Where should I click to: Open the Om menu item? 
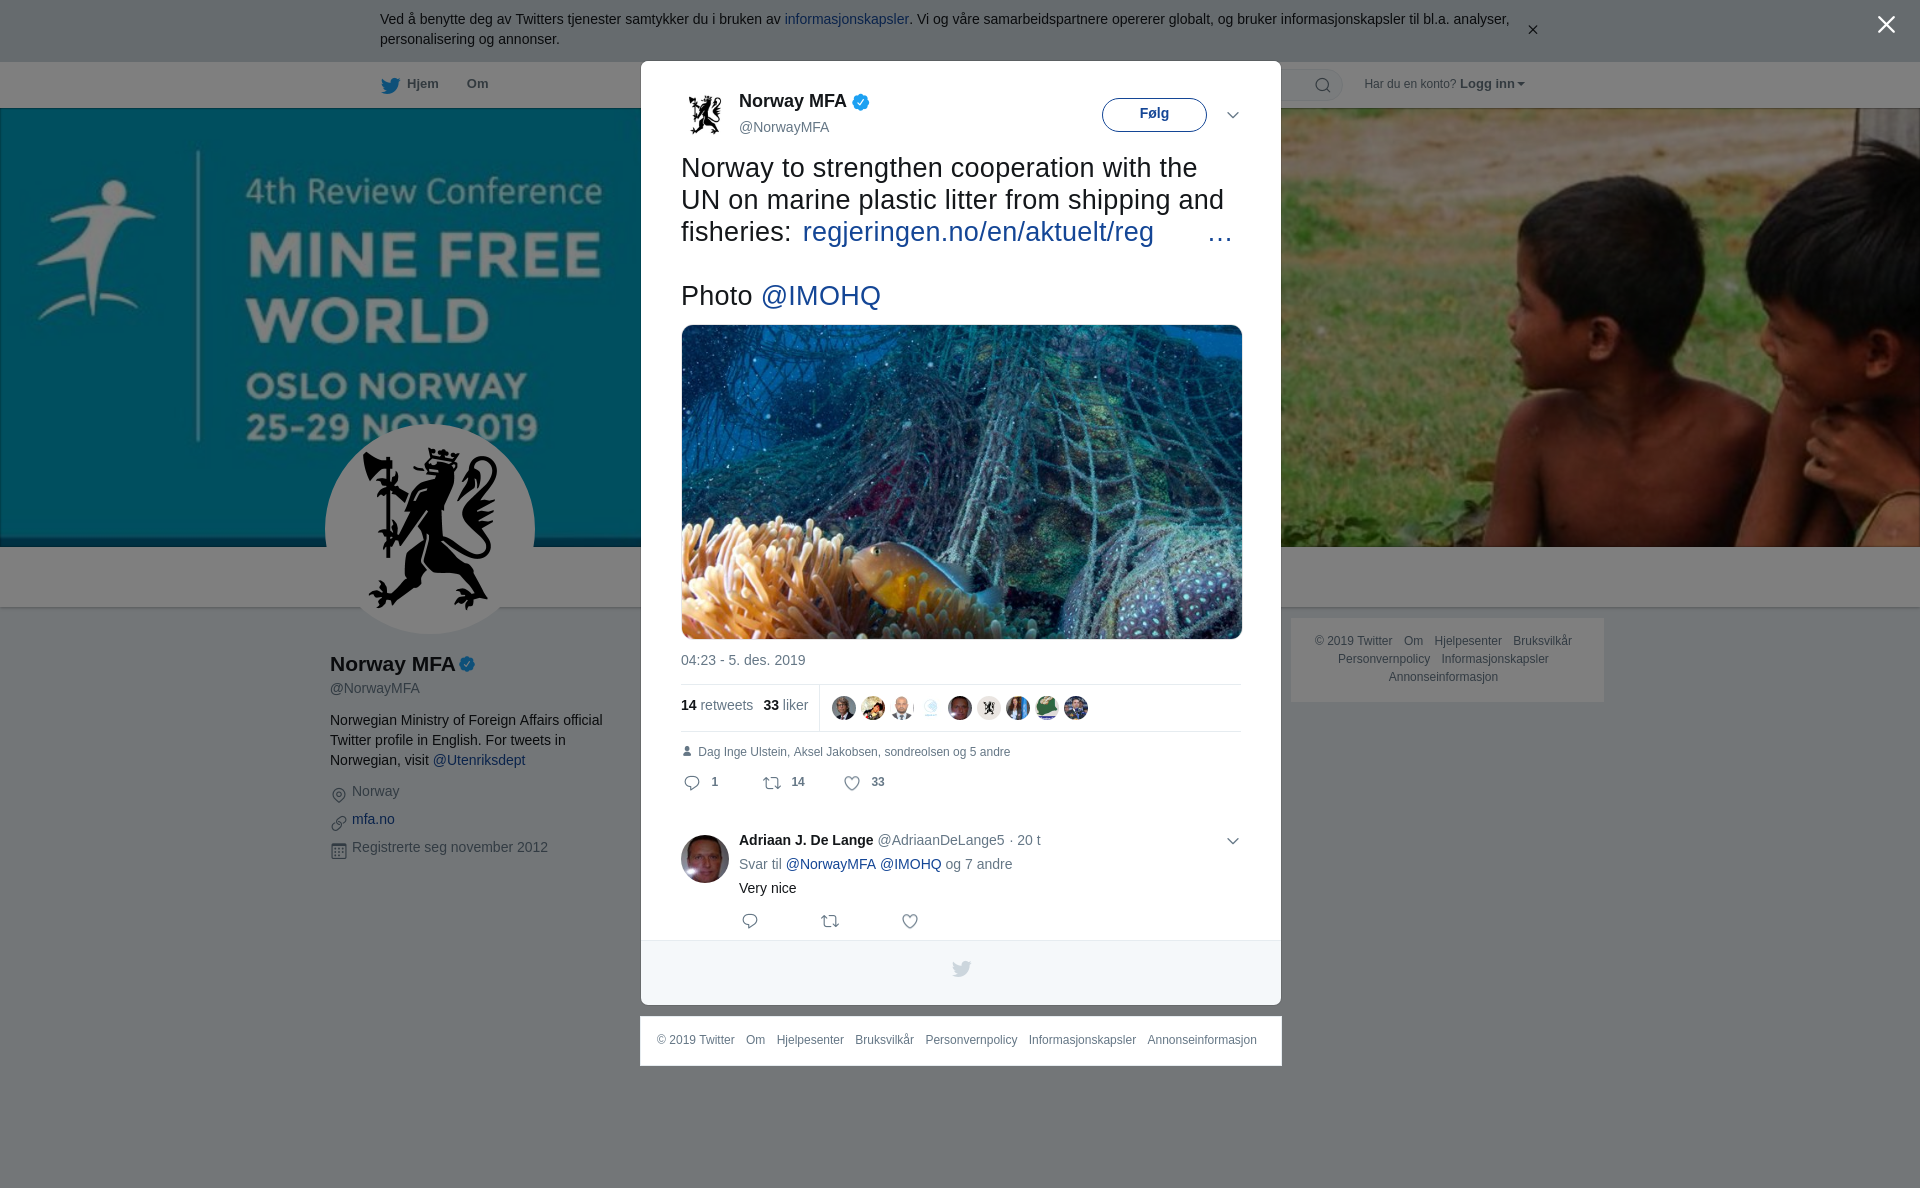(x=477, y=84)
